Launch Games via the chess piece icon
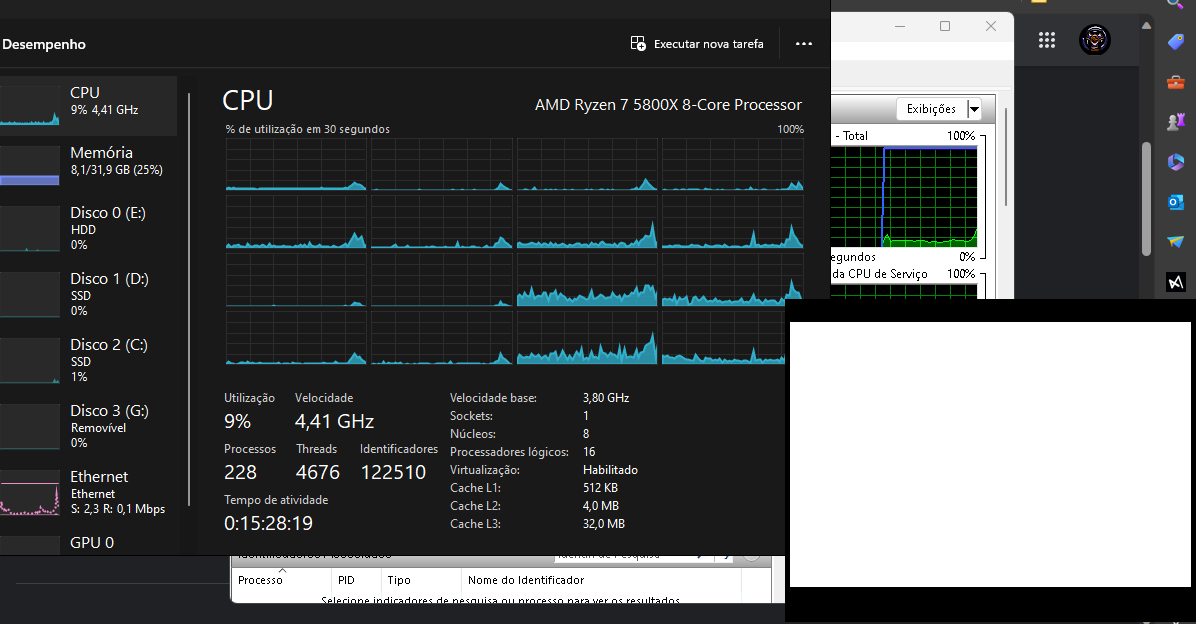 (1176, 121)
